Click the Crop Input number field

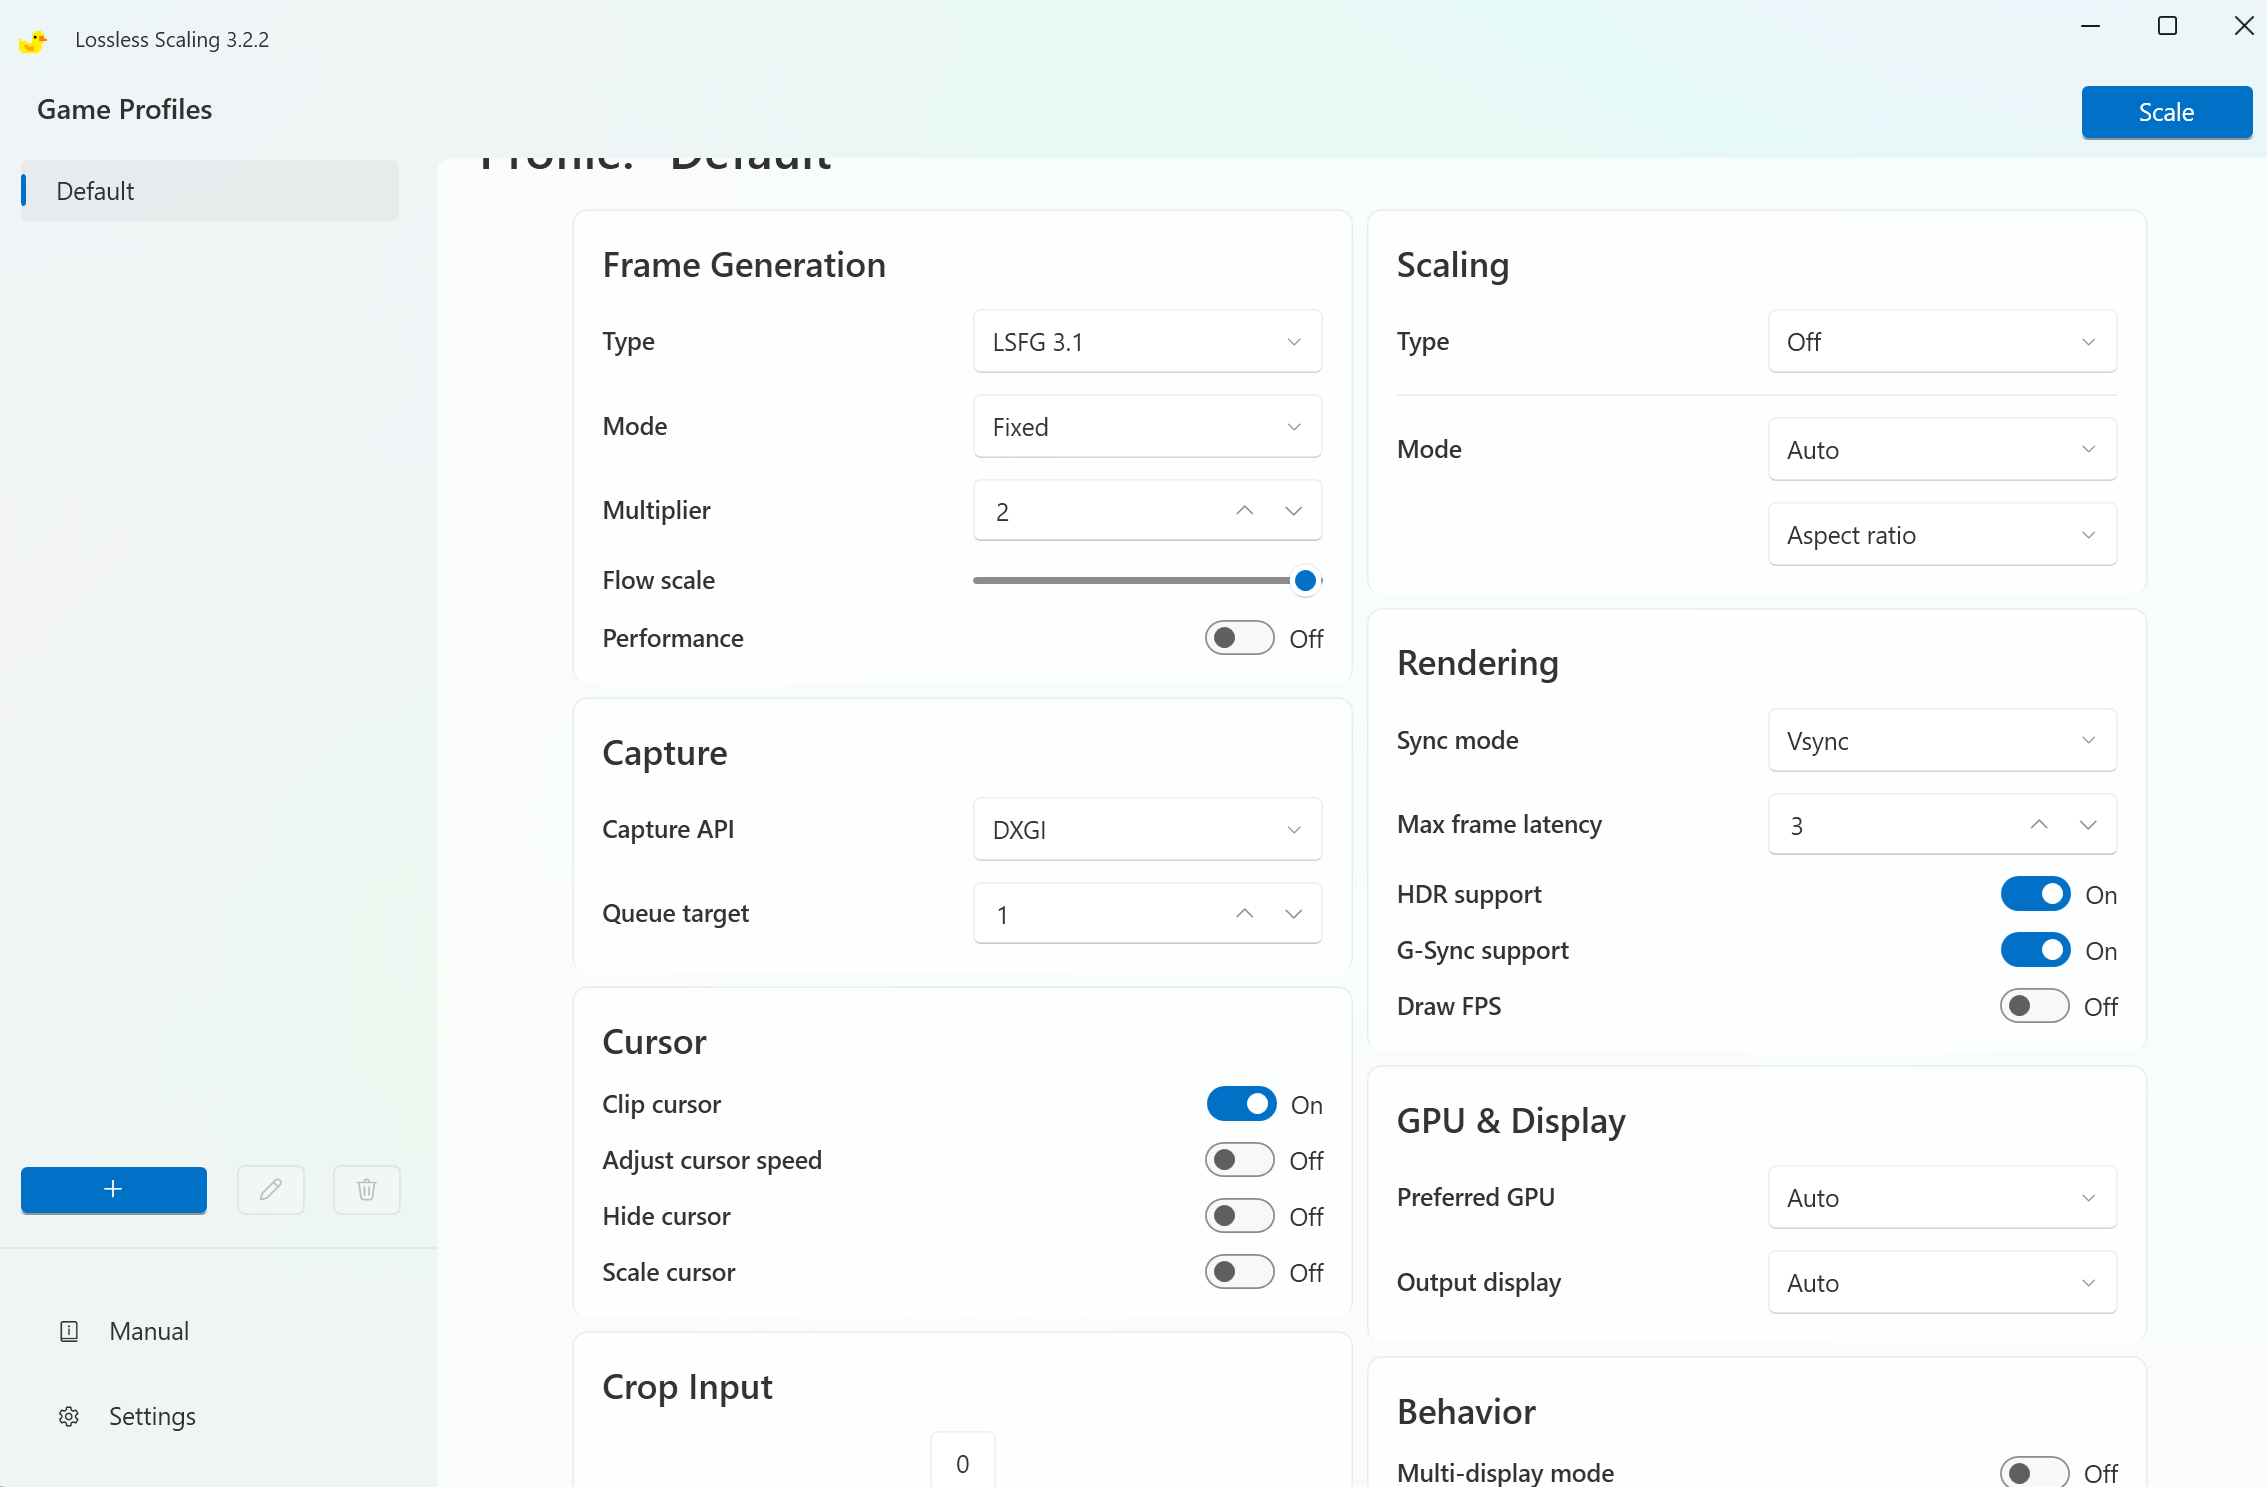[962, 1463]
